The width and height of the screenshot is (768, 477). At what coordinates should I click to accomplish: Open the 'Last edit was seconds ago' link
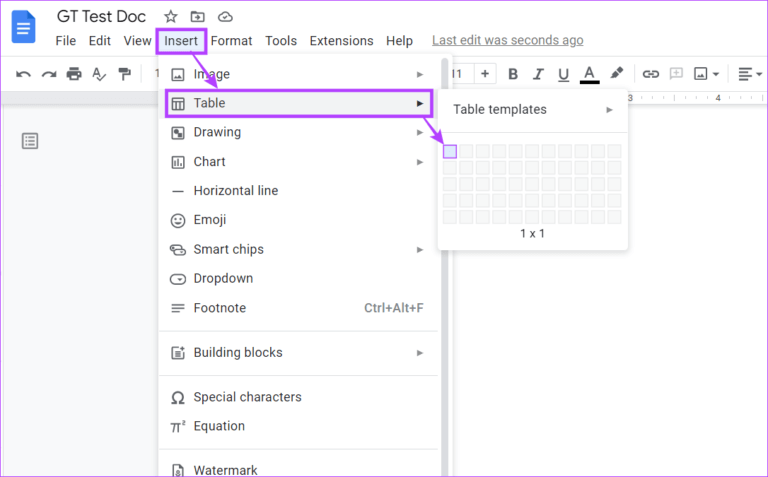[x=507, y=41]
